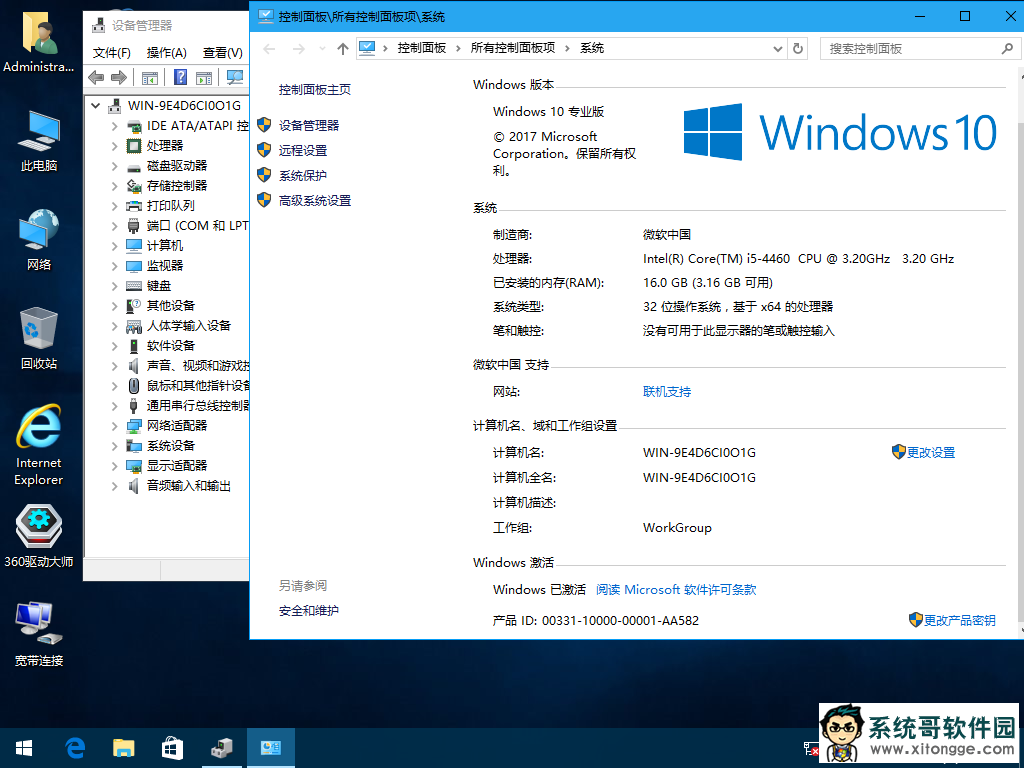Click the back arrow in System window
This screenshot has width=1024, height=768.
point(269,48)
